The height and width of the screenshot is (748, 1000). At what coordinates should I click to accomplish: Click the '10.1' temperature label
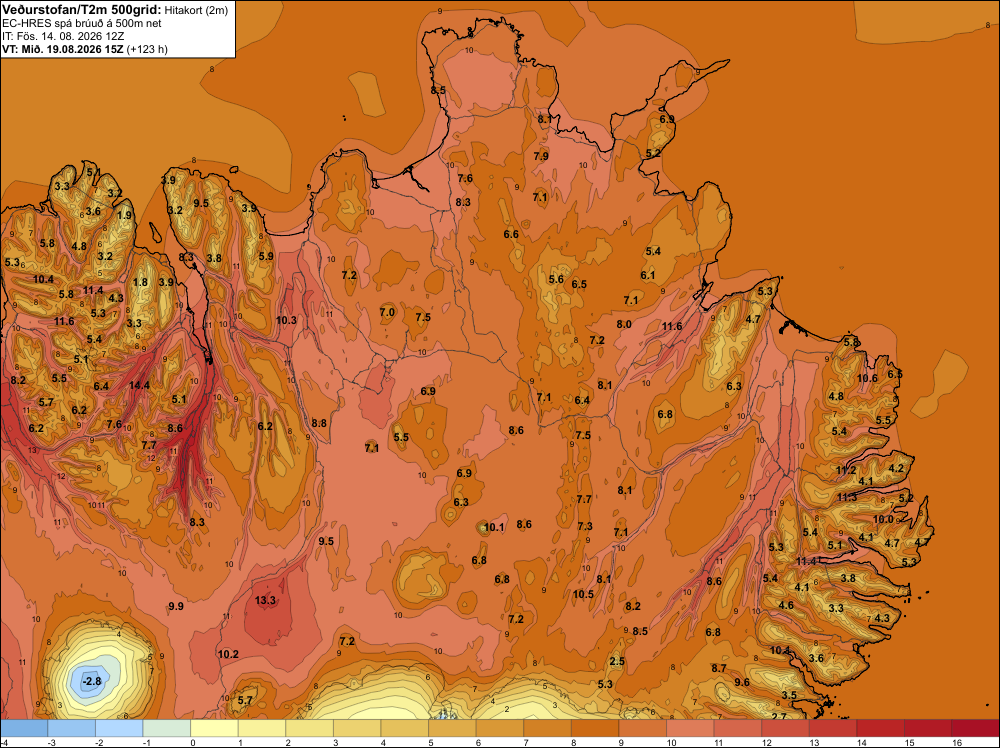tap(494, 527)
